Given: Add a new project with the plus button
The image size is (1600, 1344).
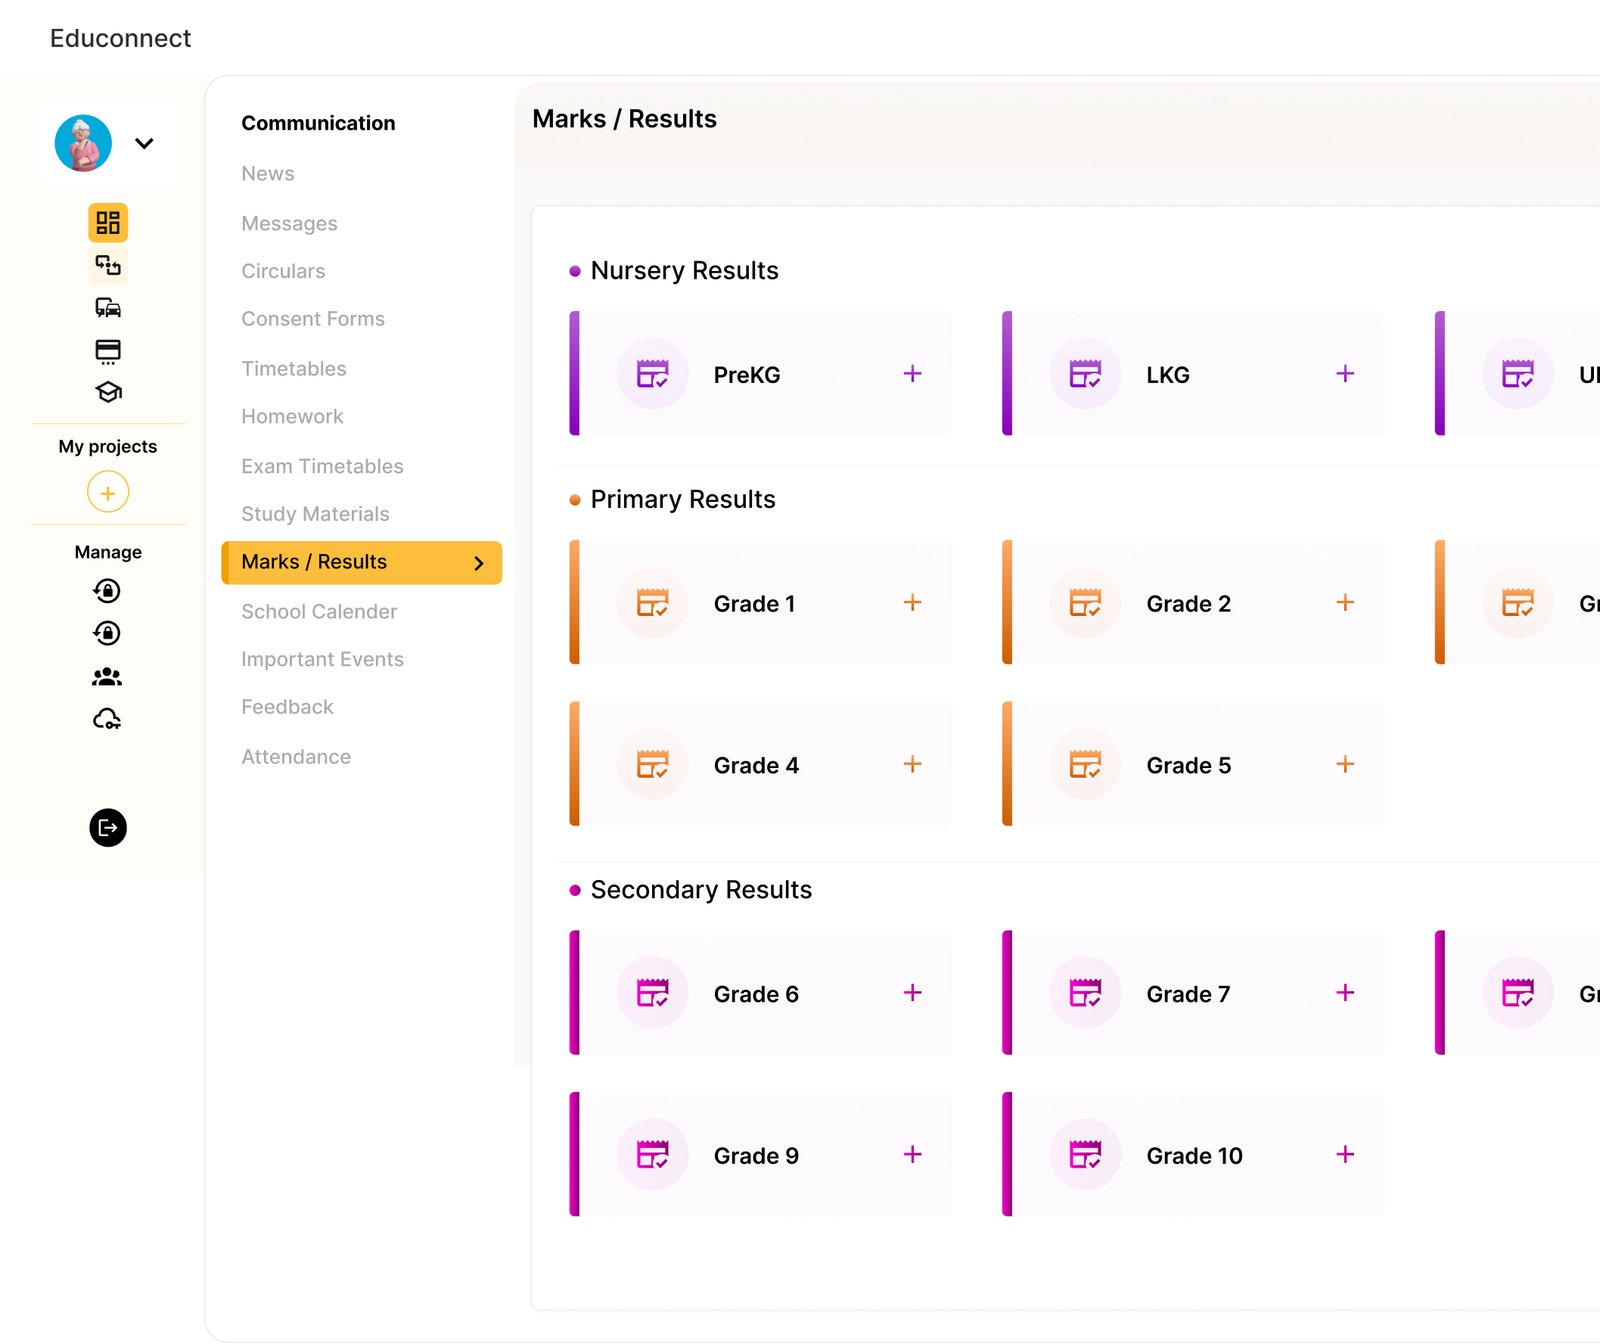Looking at the screenshot, I should tap(107, 492).
